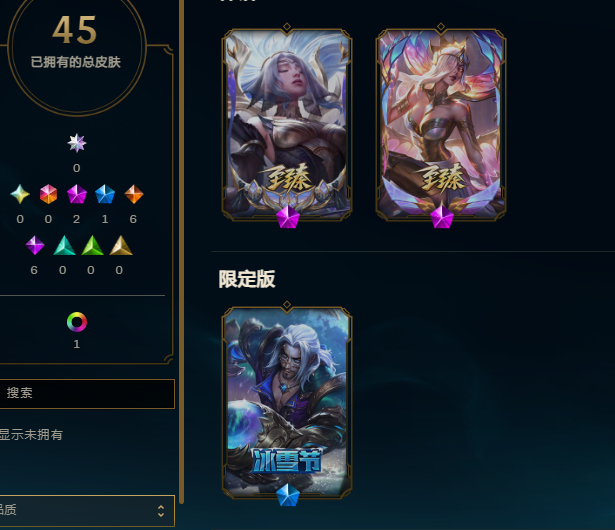Click the up-down arrows on 品质 dropdown

(x=161, y=511)
